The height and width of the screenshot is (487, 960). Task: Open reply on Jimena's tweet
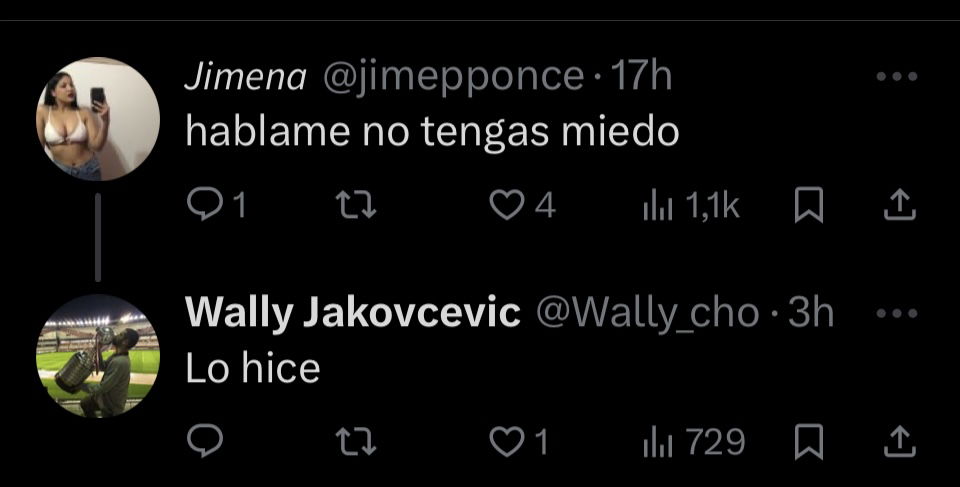[x=216, y=205]
